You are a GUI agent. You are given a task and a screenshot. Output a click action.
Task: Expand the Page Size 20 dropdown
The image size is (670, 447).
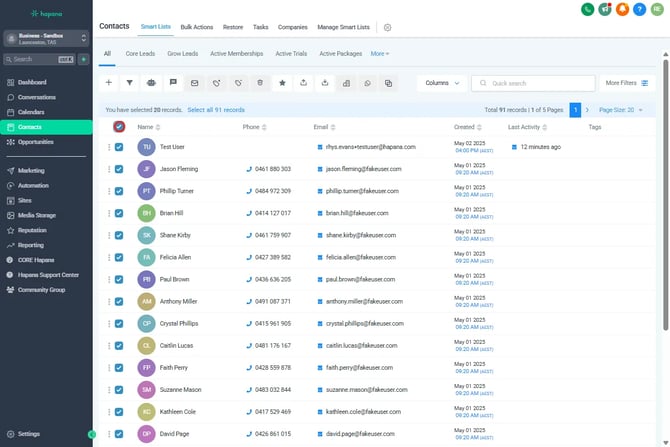pyautogui.click(x=620, y=108)
